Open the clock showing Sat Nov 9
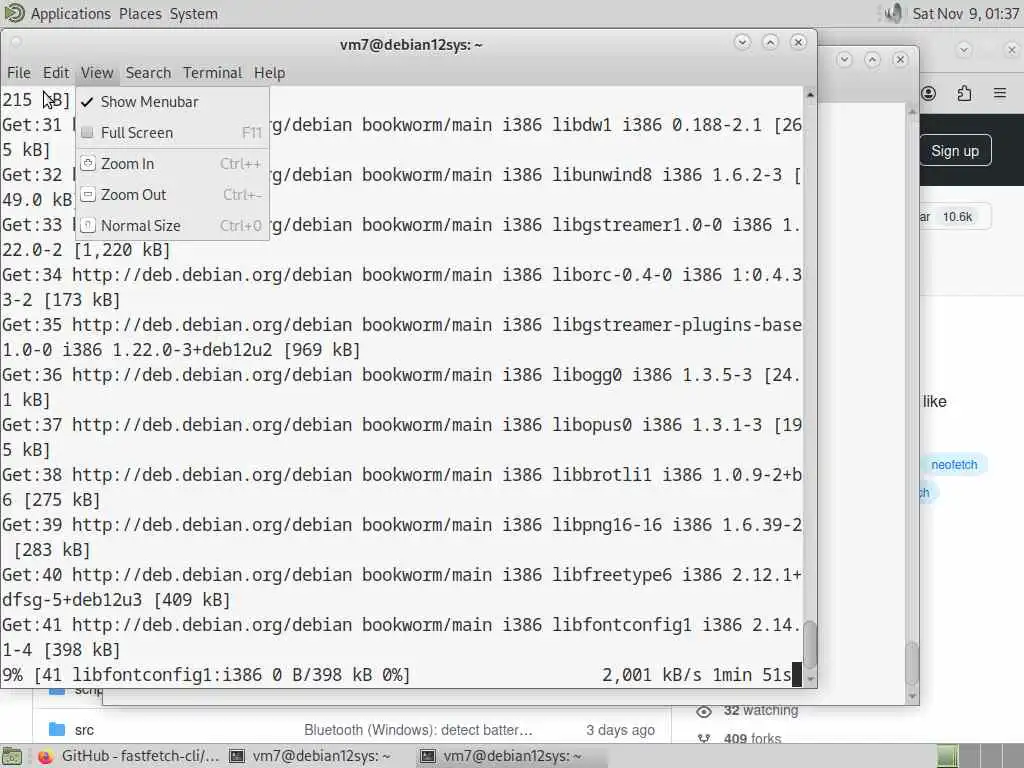This screenshot has width=1024, height=768. pyautogui.click(x=965, y=14)
